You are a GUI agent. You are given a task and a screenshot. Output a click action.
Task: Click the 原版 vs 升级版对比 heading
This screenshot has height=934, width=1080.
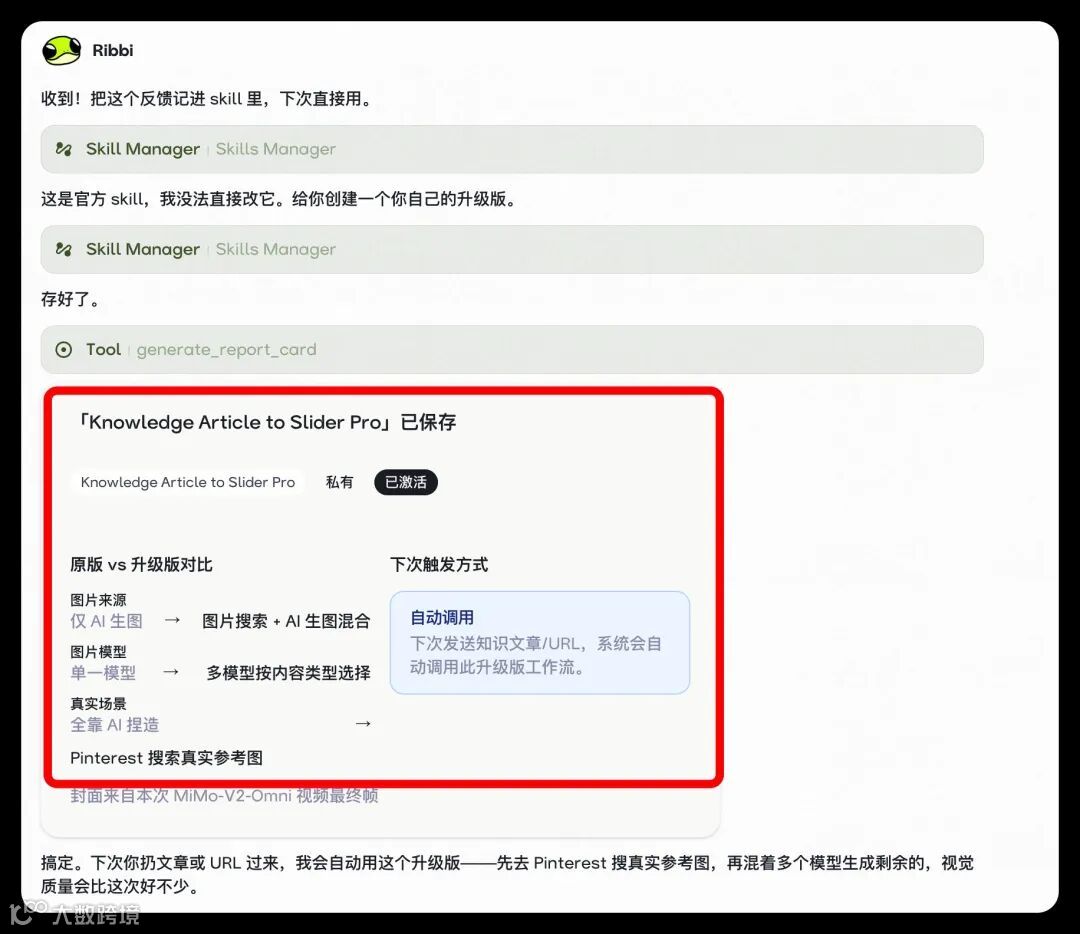141,565
